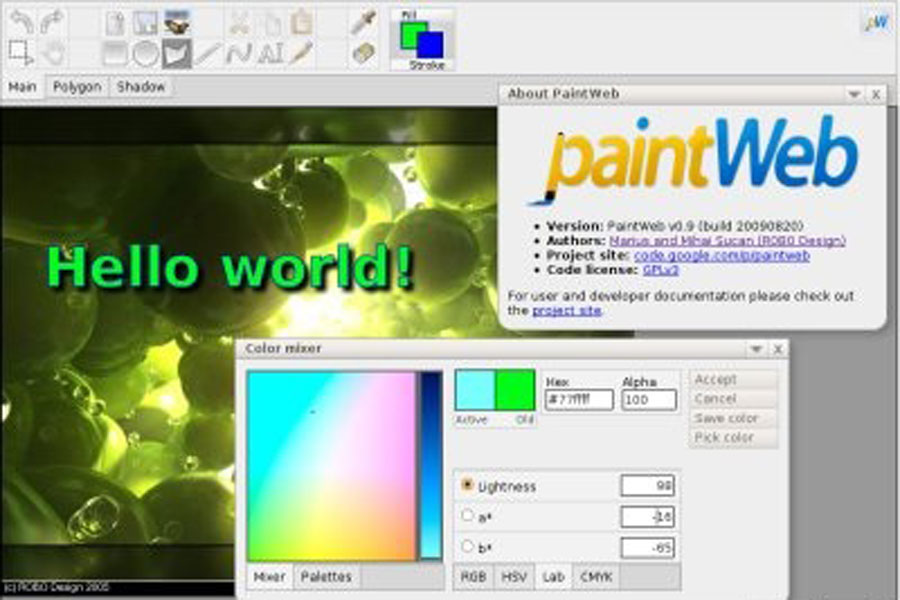Click the Copy selection icon

pos(270,23)
